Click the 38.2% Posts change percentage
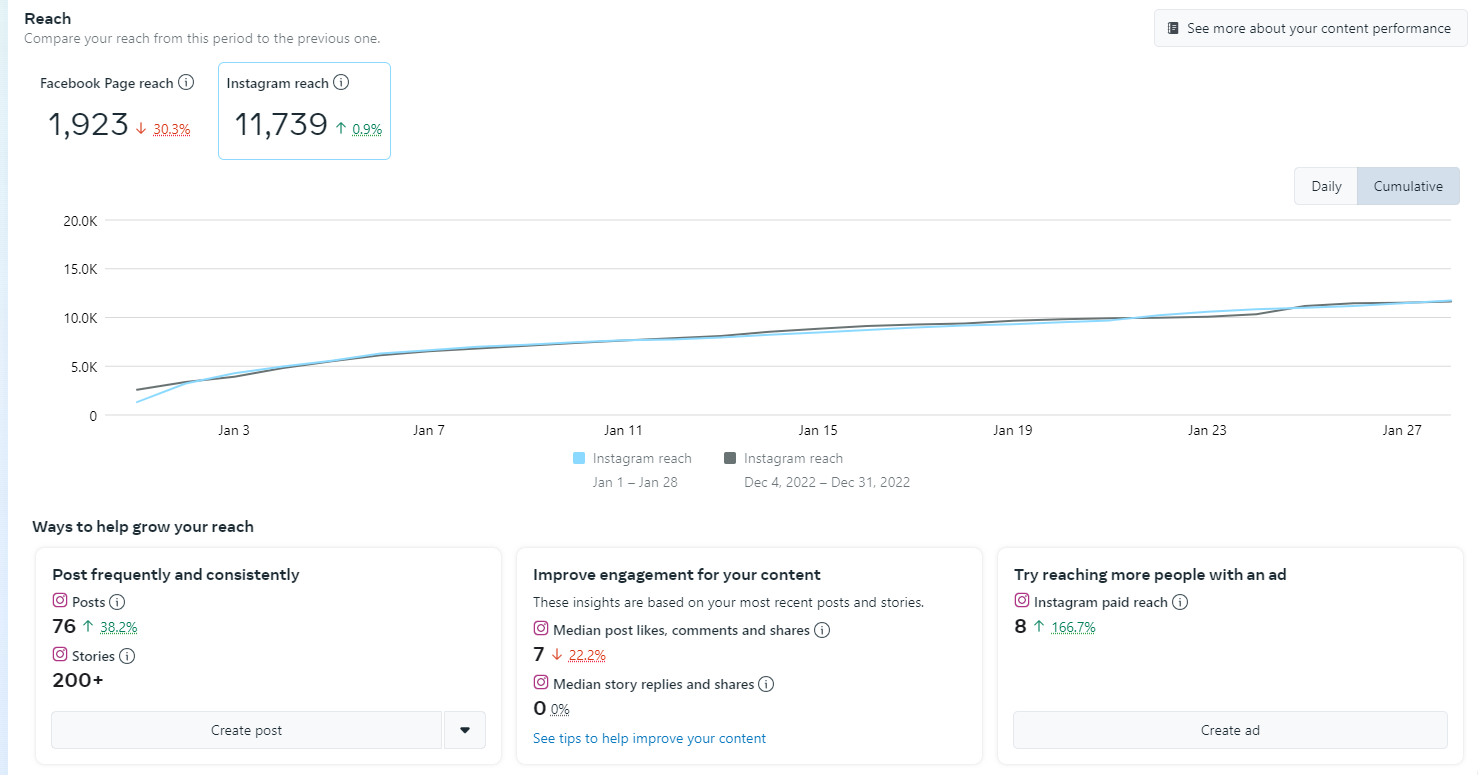The image size is (1478, 775). pyautogui.click(x=118, y=628)
